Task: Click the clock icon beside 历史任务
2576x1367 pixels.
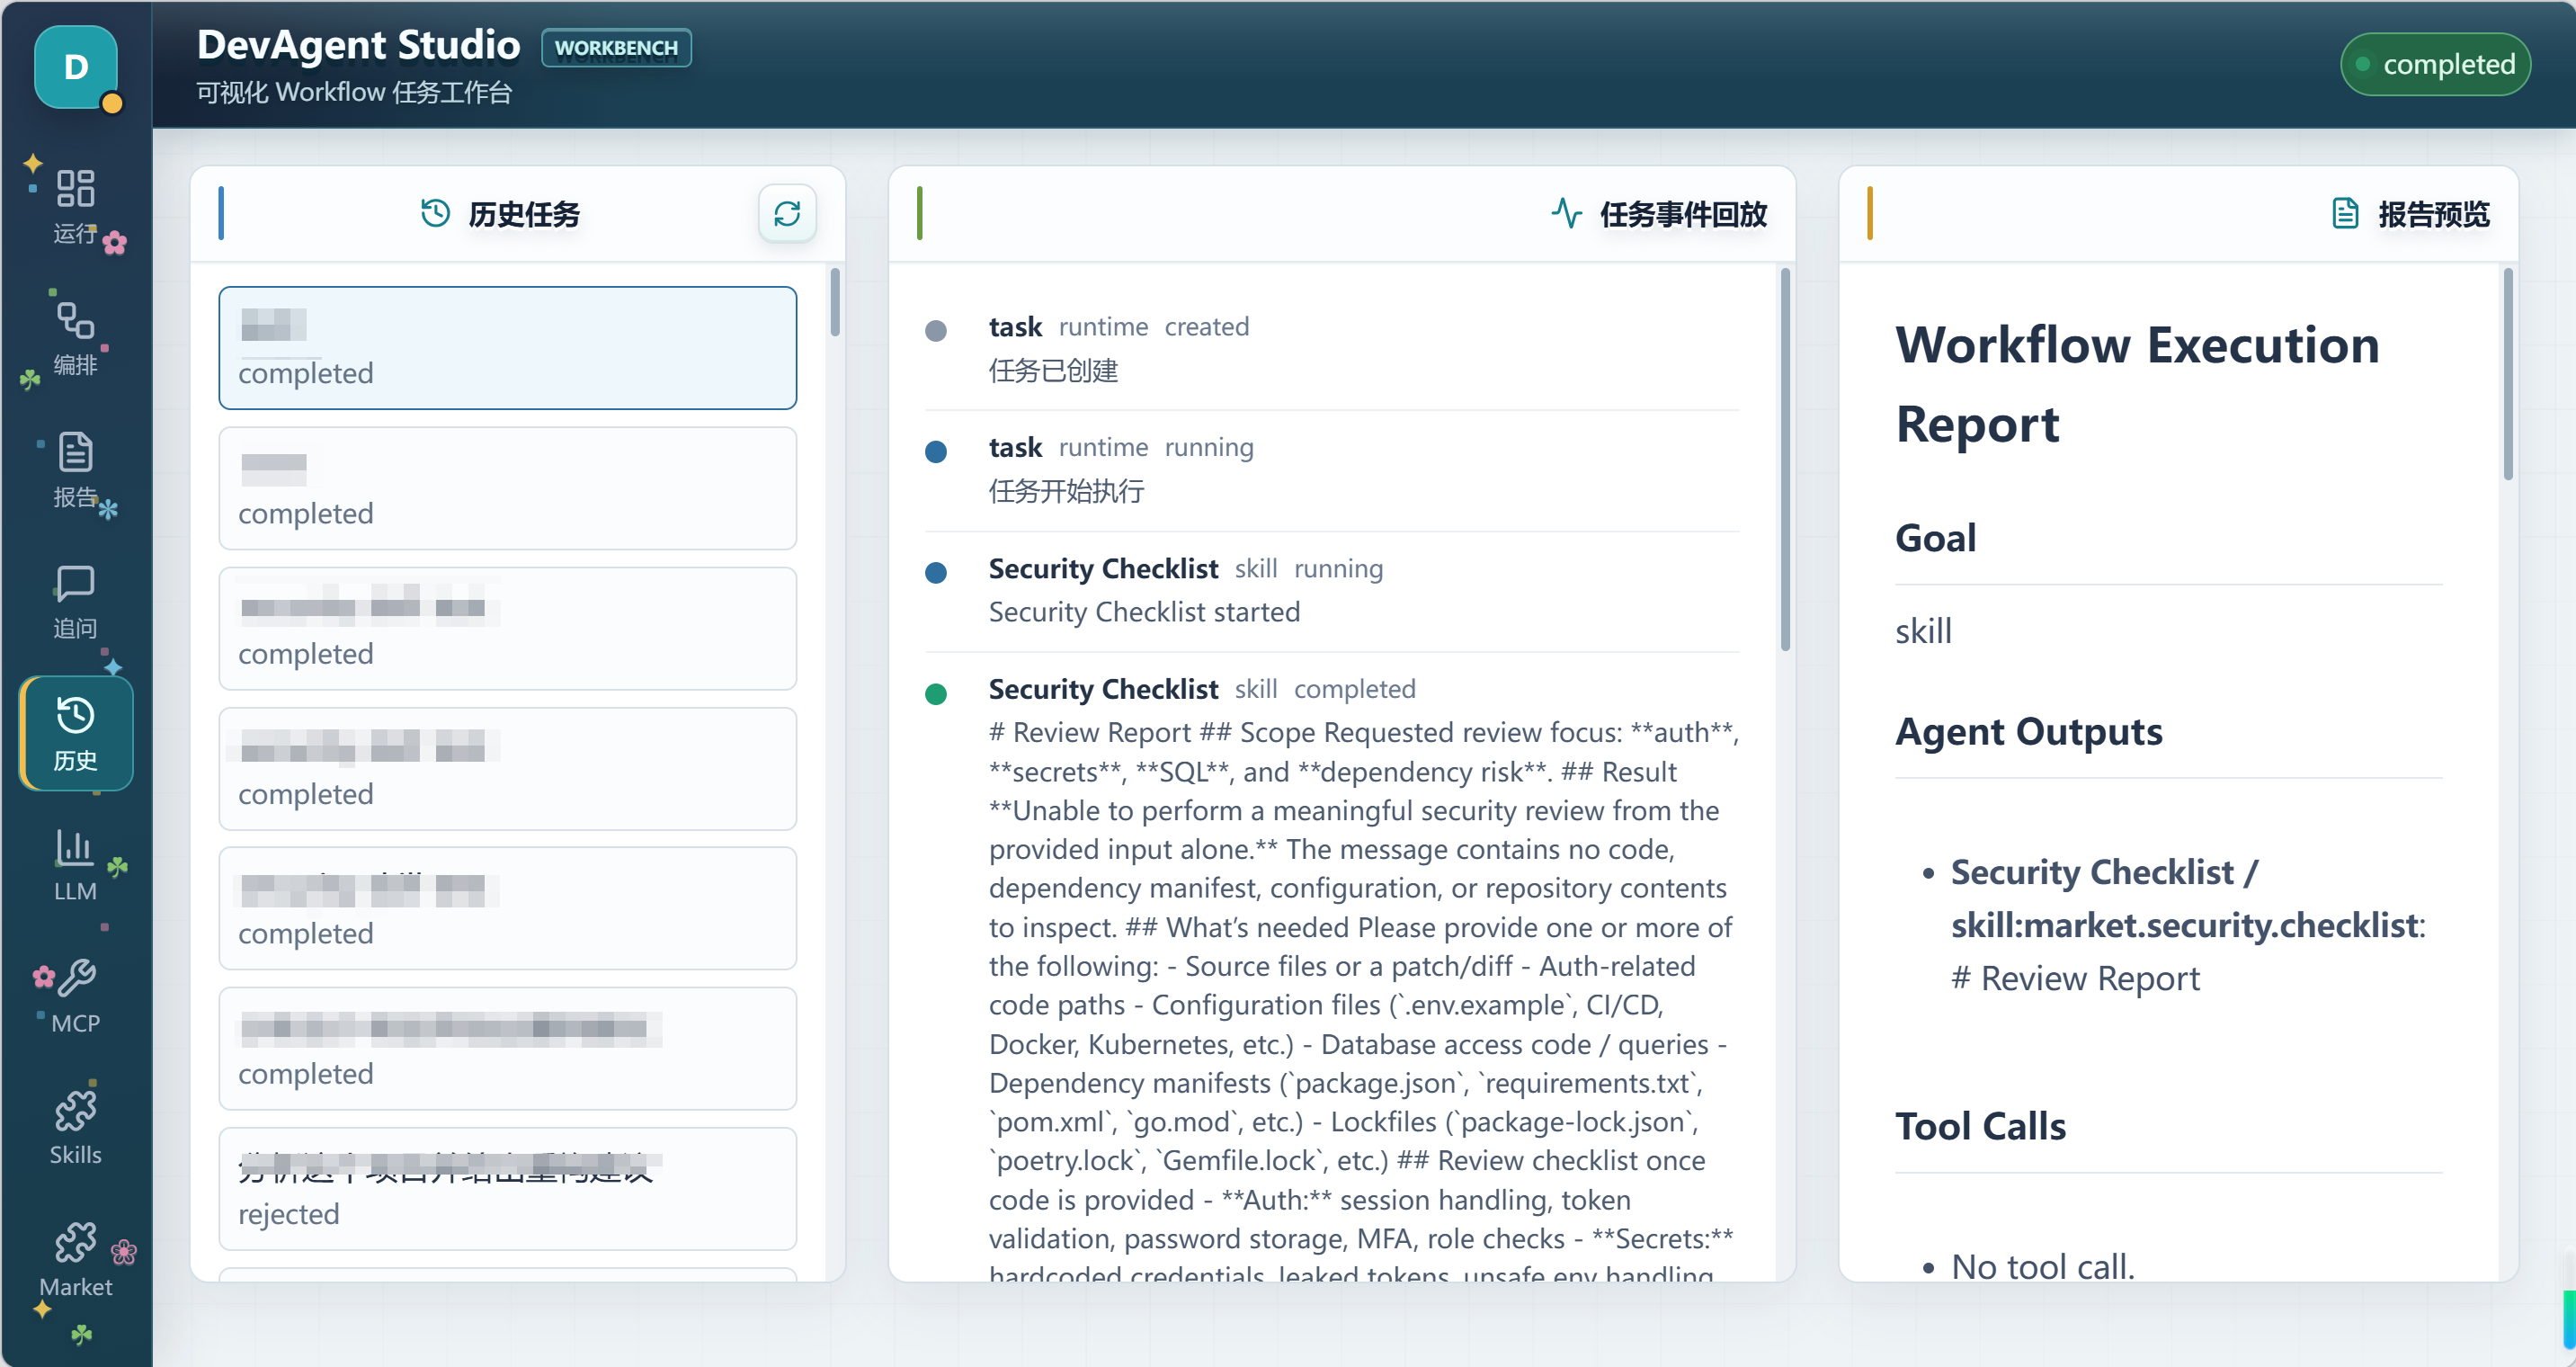Action: point(435,213)
